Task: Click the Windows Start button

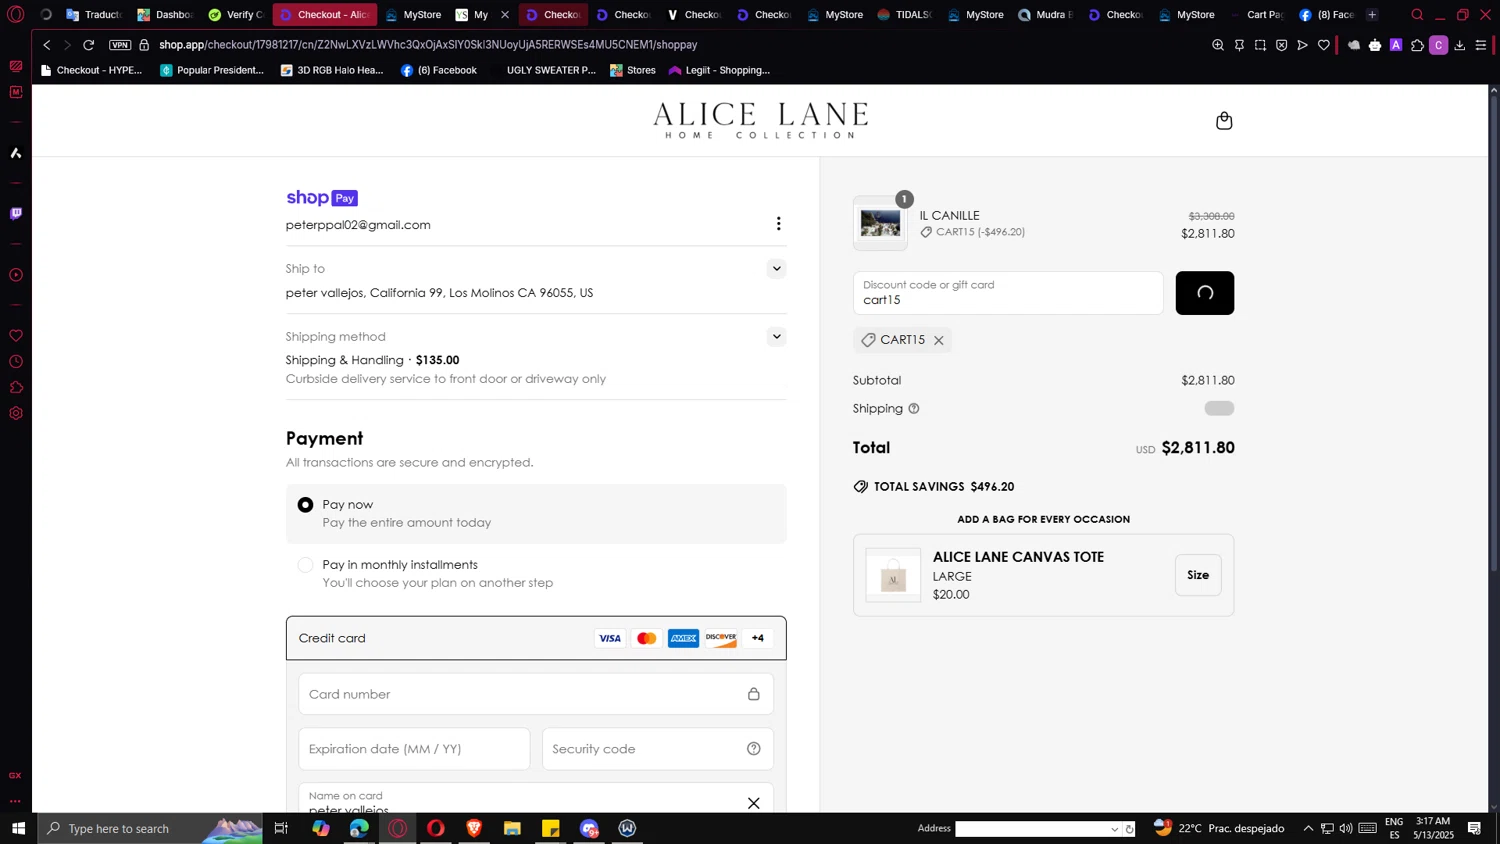Action: (x=18, y=828)
